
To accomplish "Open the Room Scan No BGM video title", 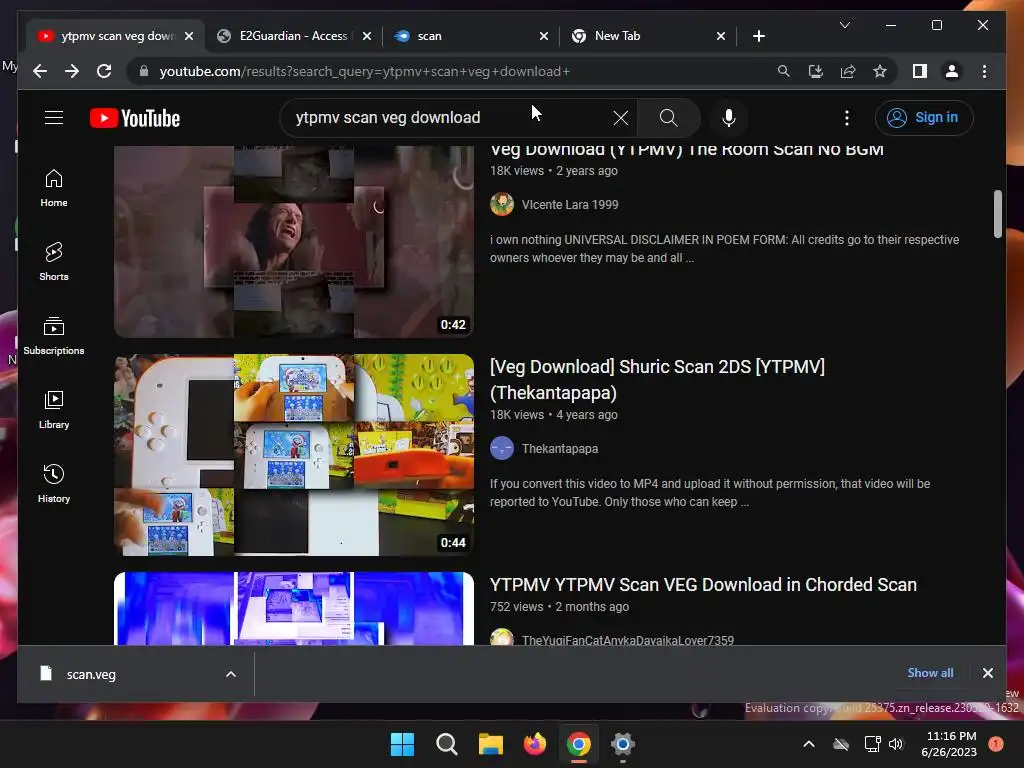I will (686, 150).
